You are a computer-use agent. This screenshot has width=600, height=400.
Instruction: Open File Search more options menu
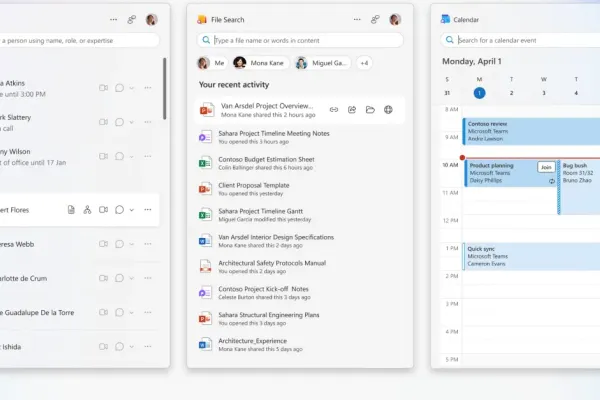[357, 19]
